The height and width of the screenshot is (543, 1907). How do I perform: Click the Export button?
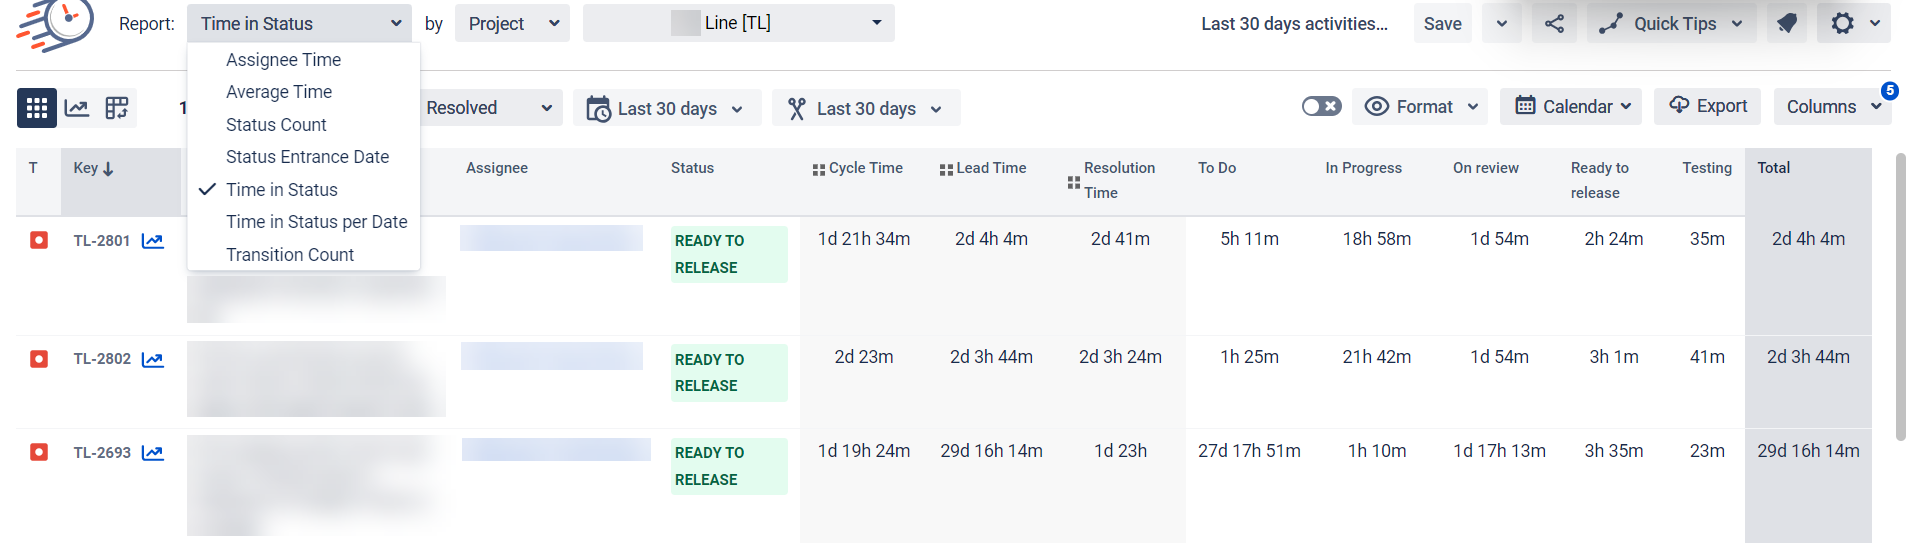(x=1708, y=106)
